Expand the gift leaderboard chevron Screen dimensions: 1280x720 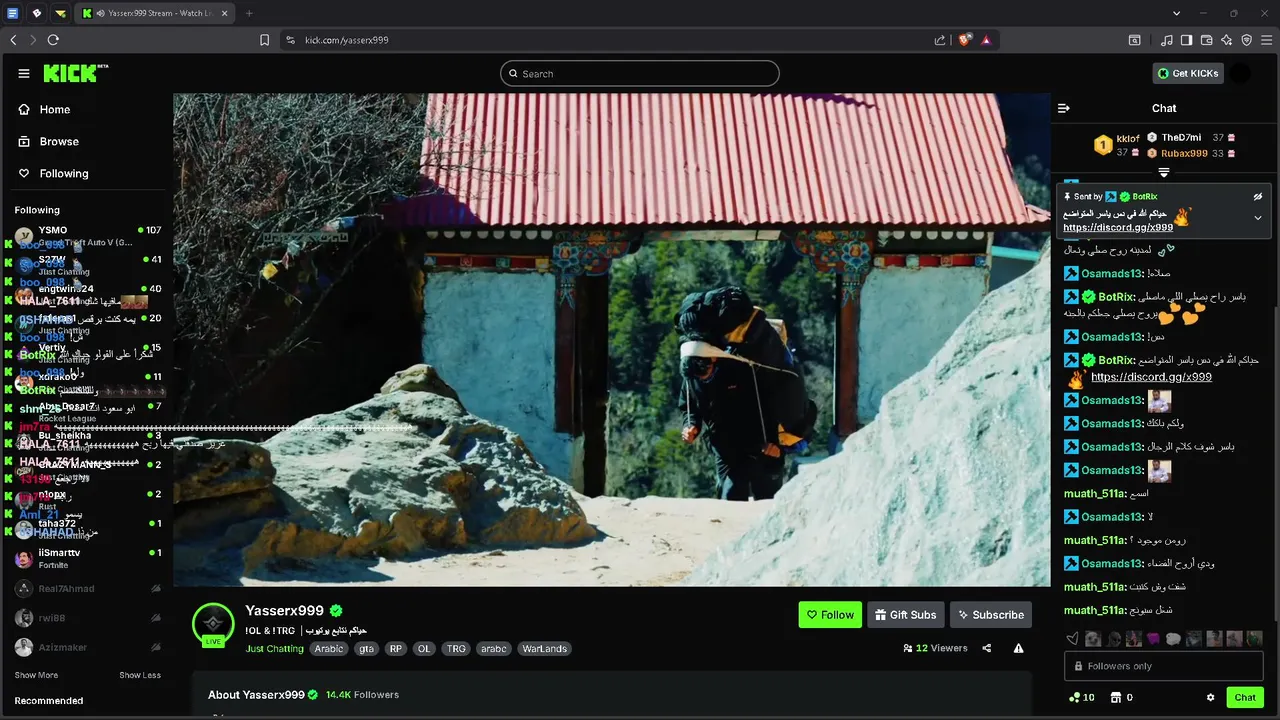(x=1163, y=172)
